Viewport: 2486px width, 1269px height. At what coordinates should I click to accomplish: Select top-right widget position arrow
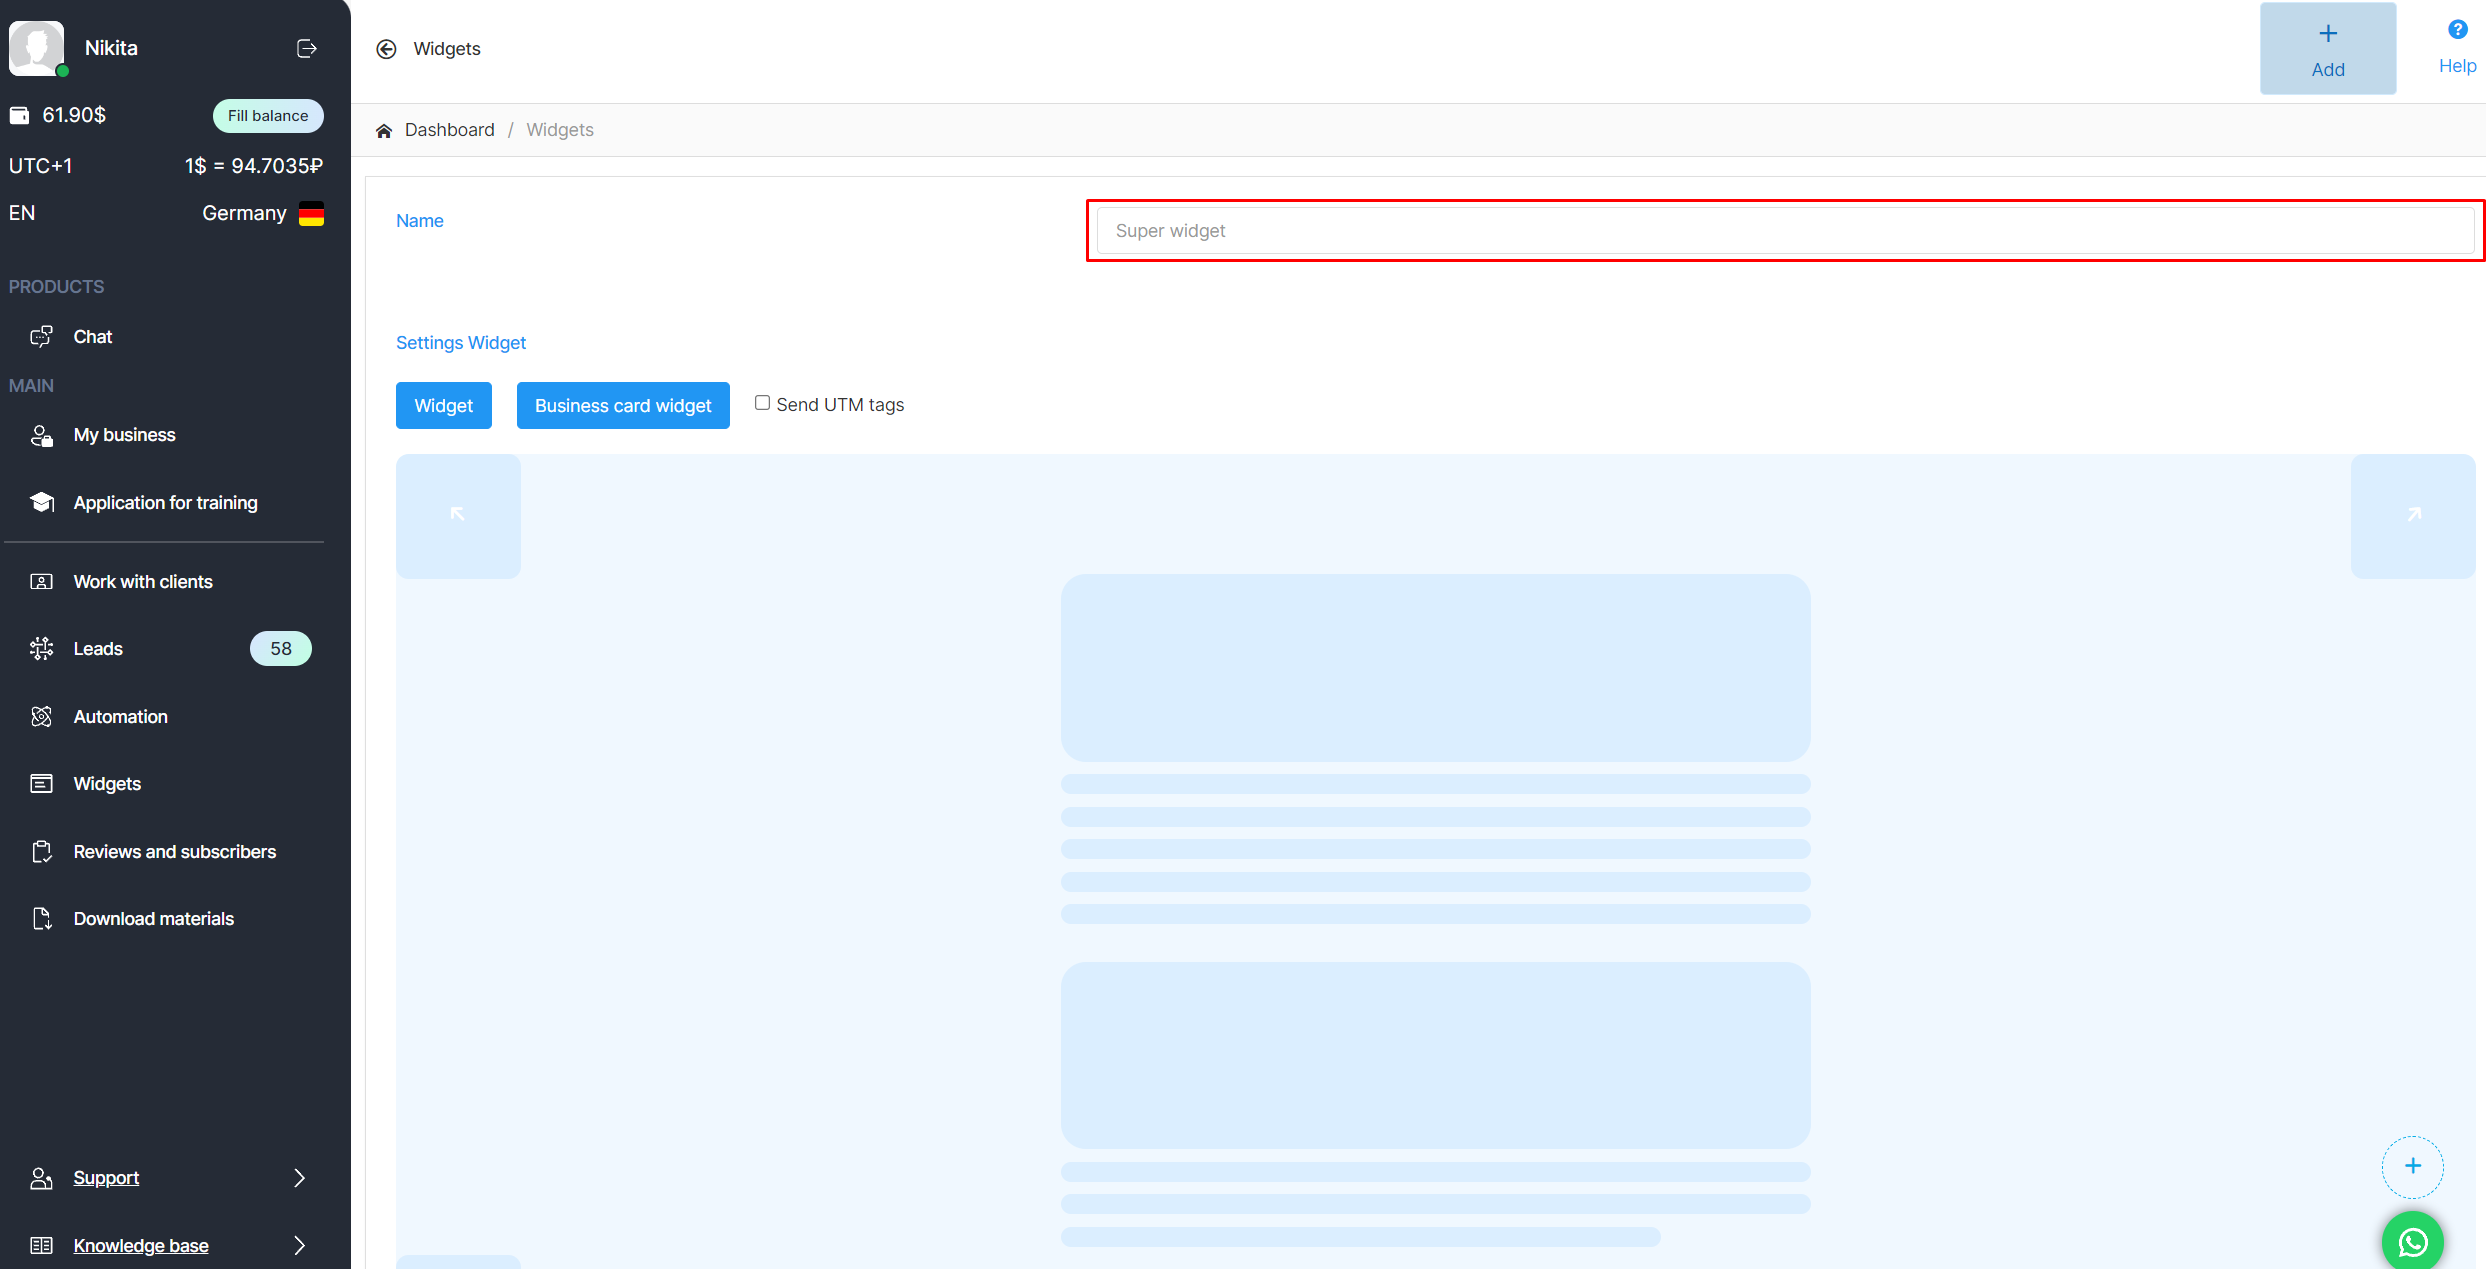click(x=2413, y=515)
